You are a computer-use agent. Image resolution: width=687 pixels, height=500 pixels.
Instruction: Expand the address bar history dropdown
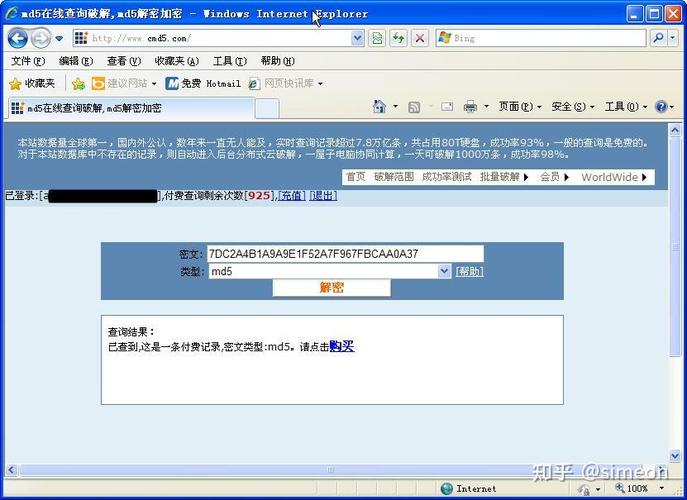click(358, 39)
